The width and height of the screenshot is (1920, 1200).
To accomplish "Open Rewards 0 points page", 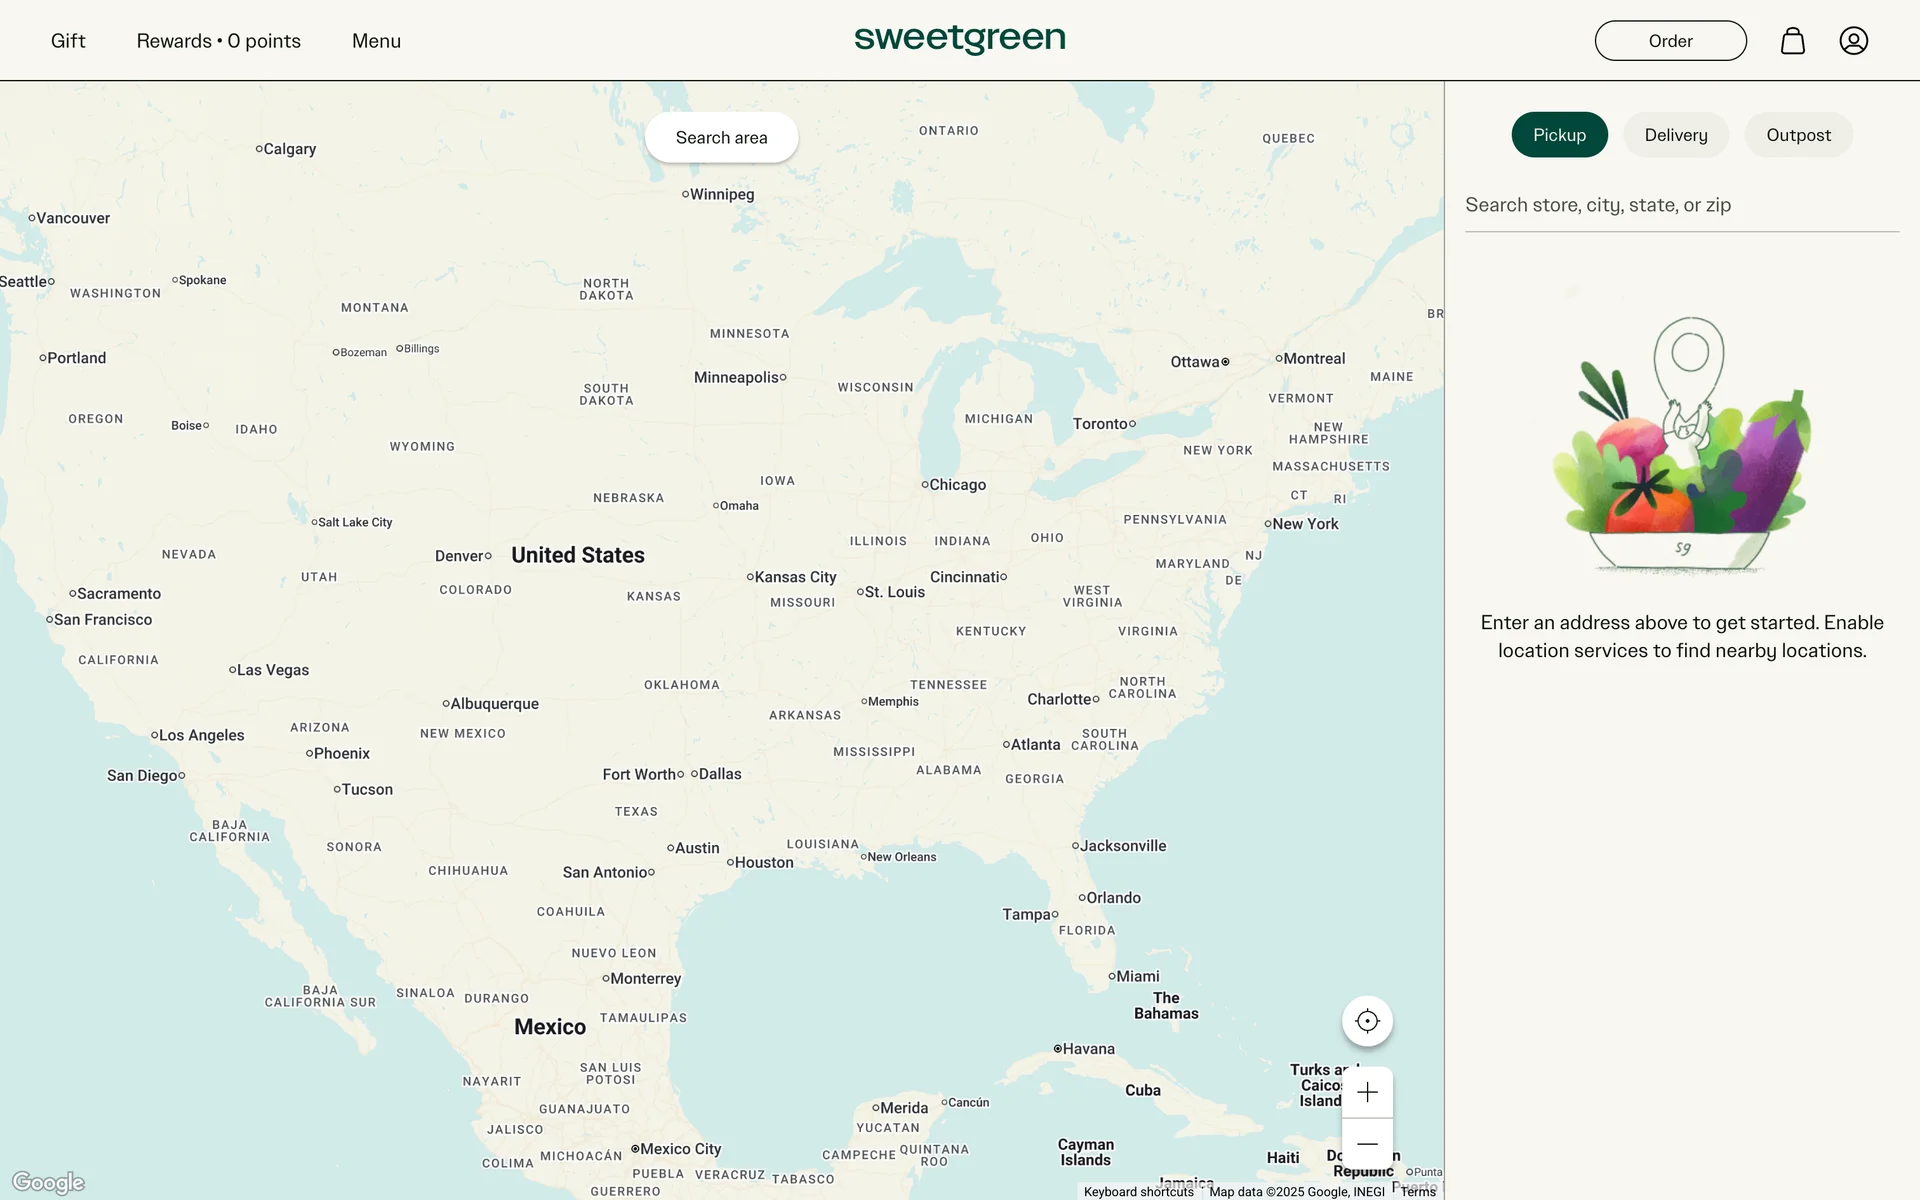I will click(x=218, y=41).
